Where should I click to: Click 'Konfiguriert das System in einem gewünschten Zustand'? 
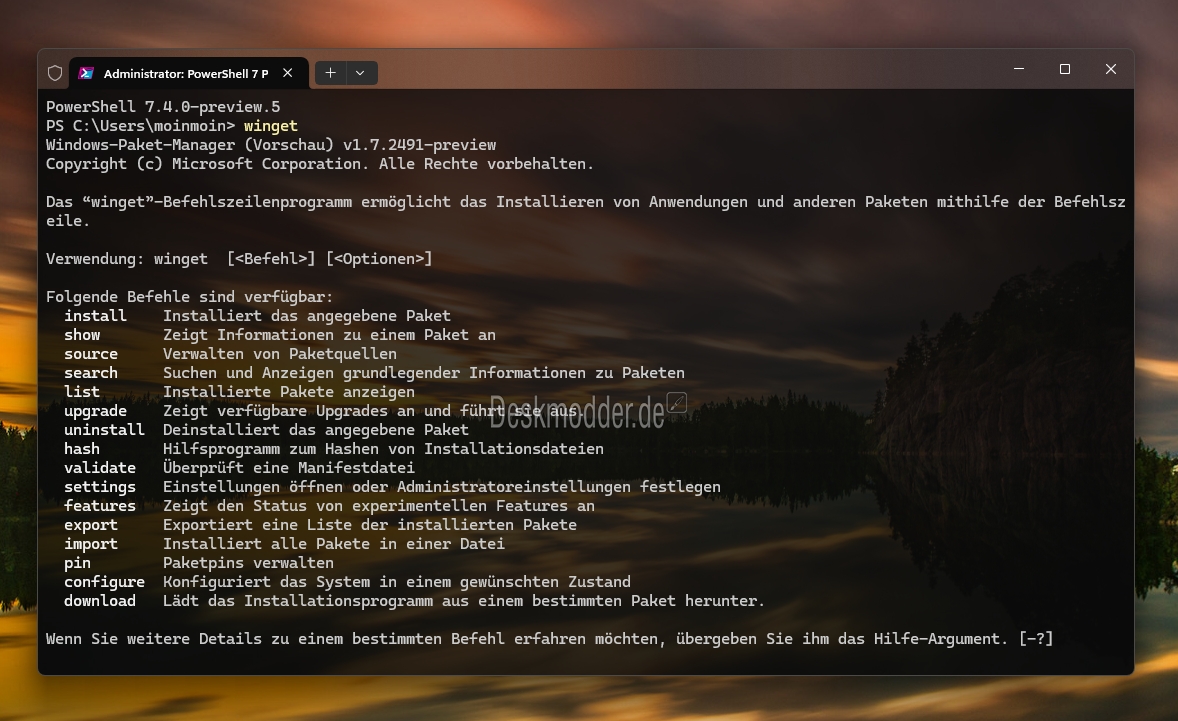point(397,582)
